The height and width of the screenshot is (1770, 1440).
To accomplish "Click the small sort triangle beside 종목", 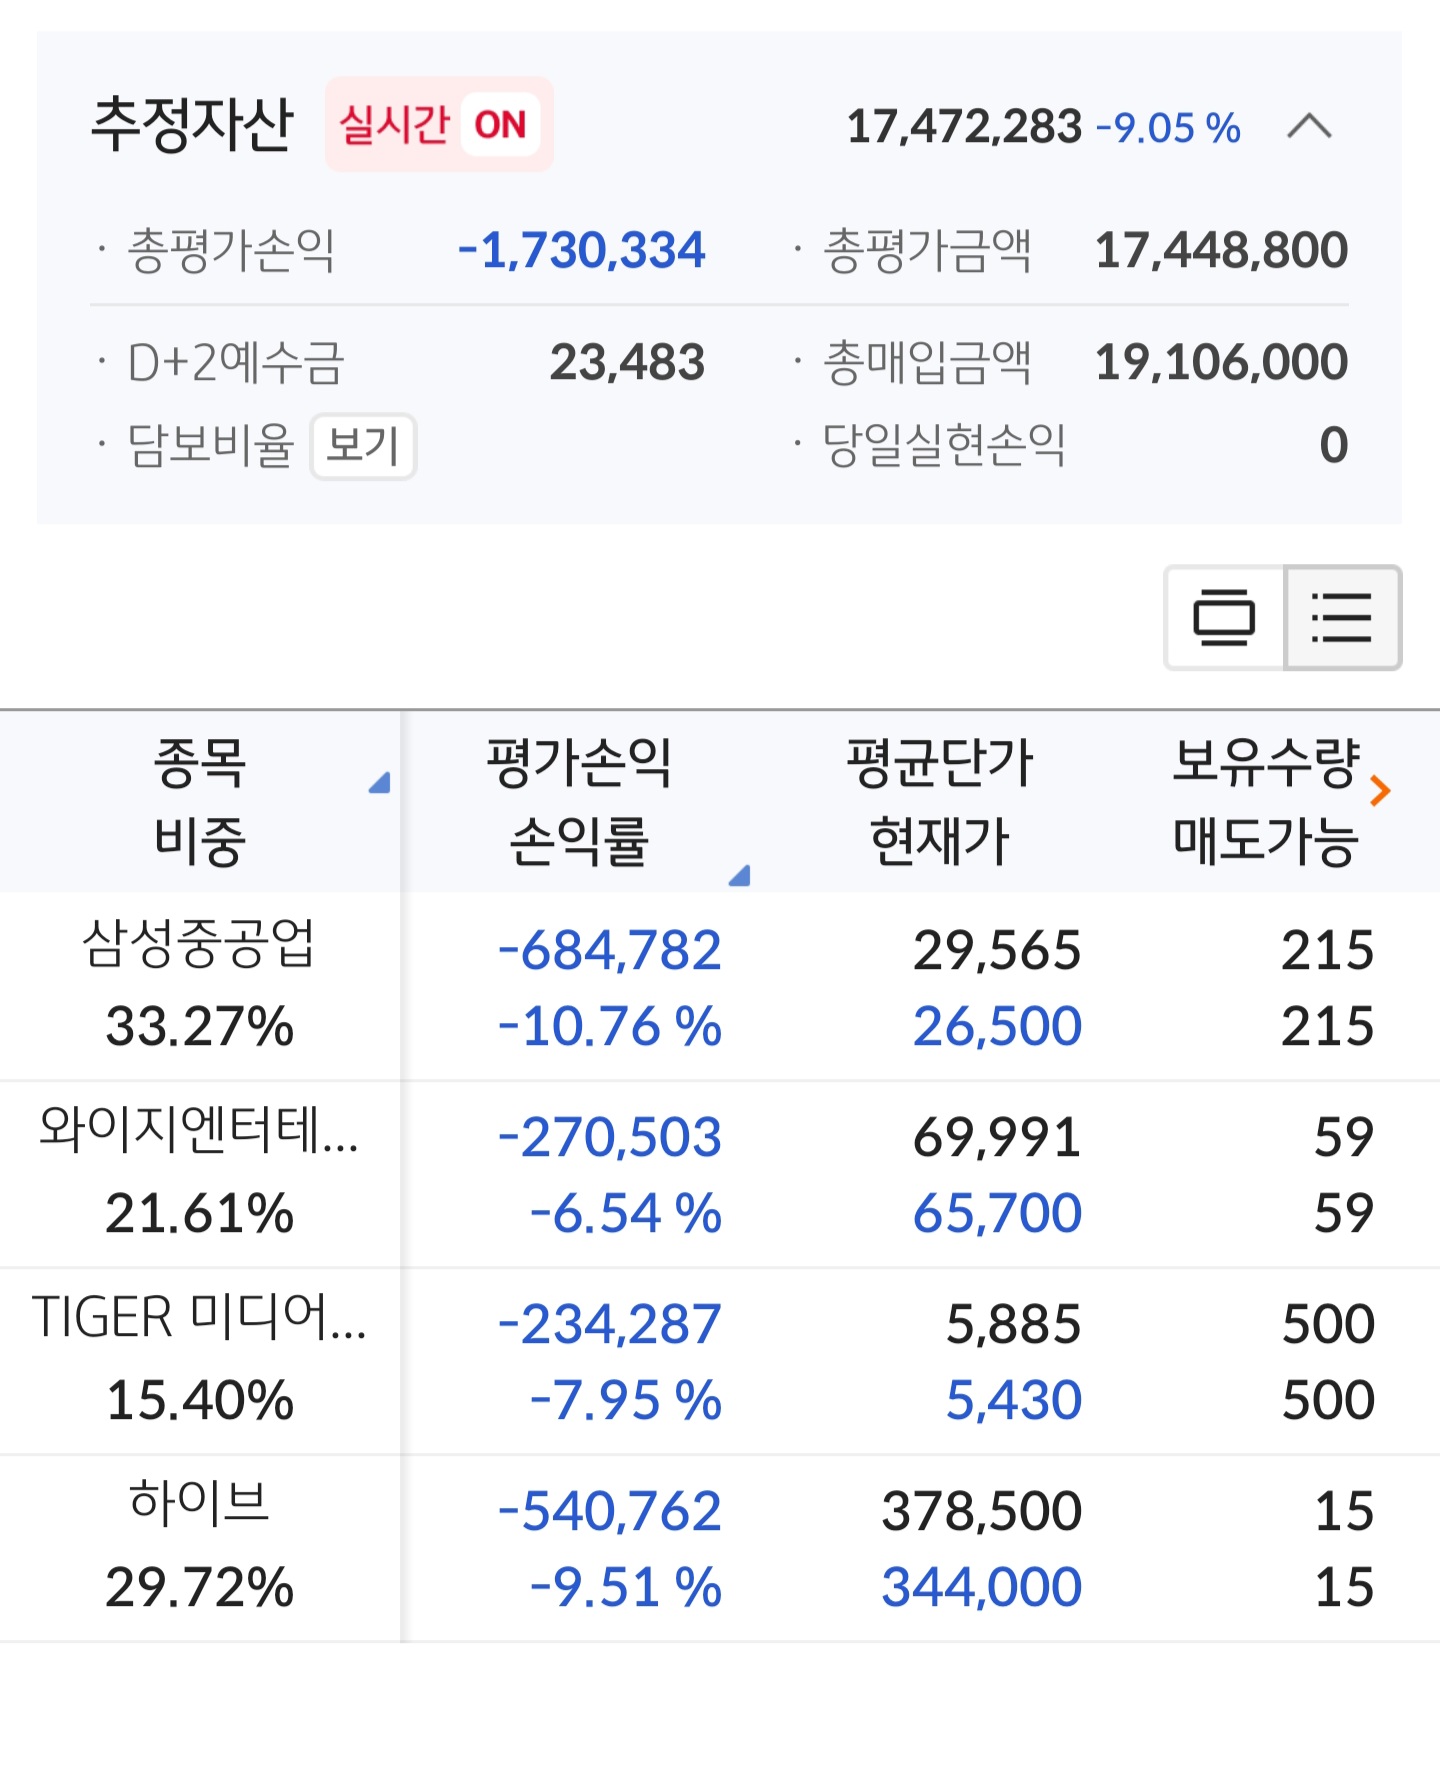I will click(x=380, y=783).
